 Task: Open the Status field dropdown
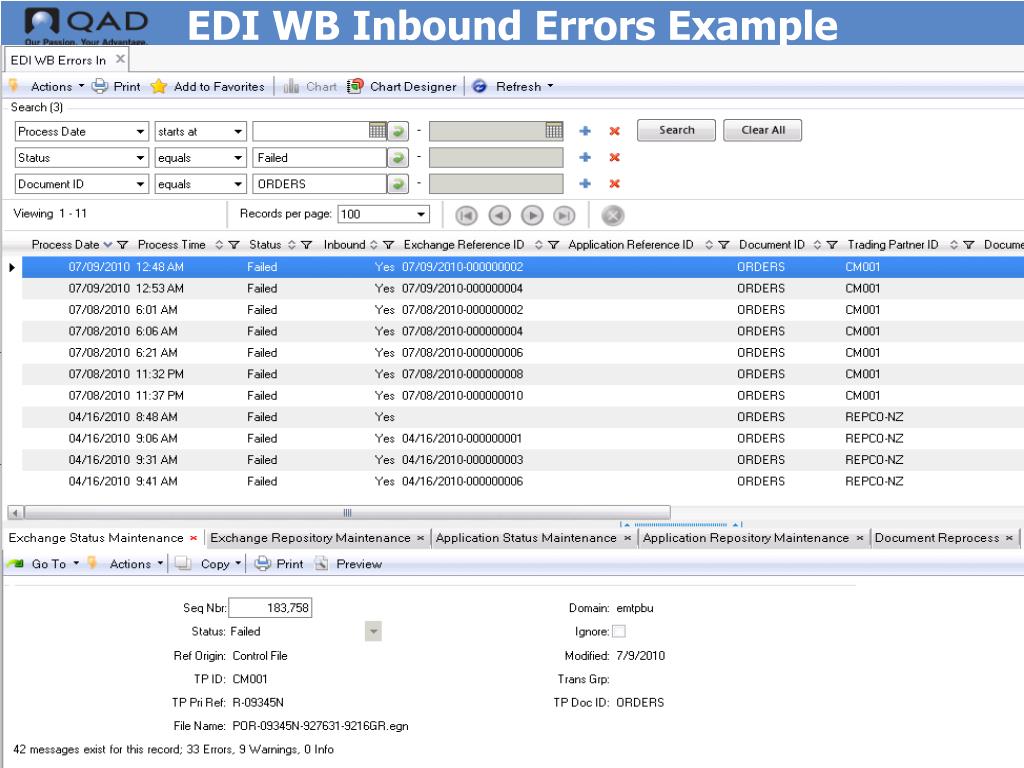point(140,158)
